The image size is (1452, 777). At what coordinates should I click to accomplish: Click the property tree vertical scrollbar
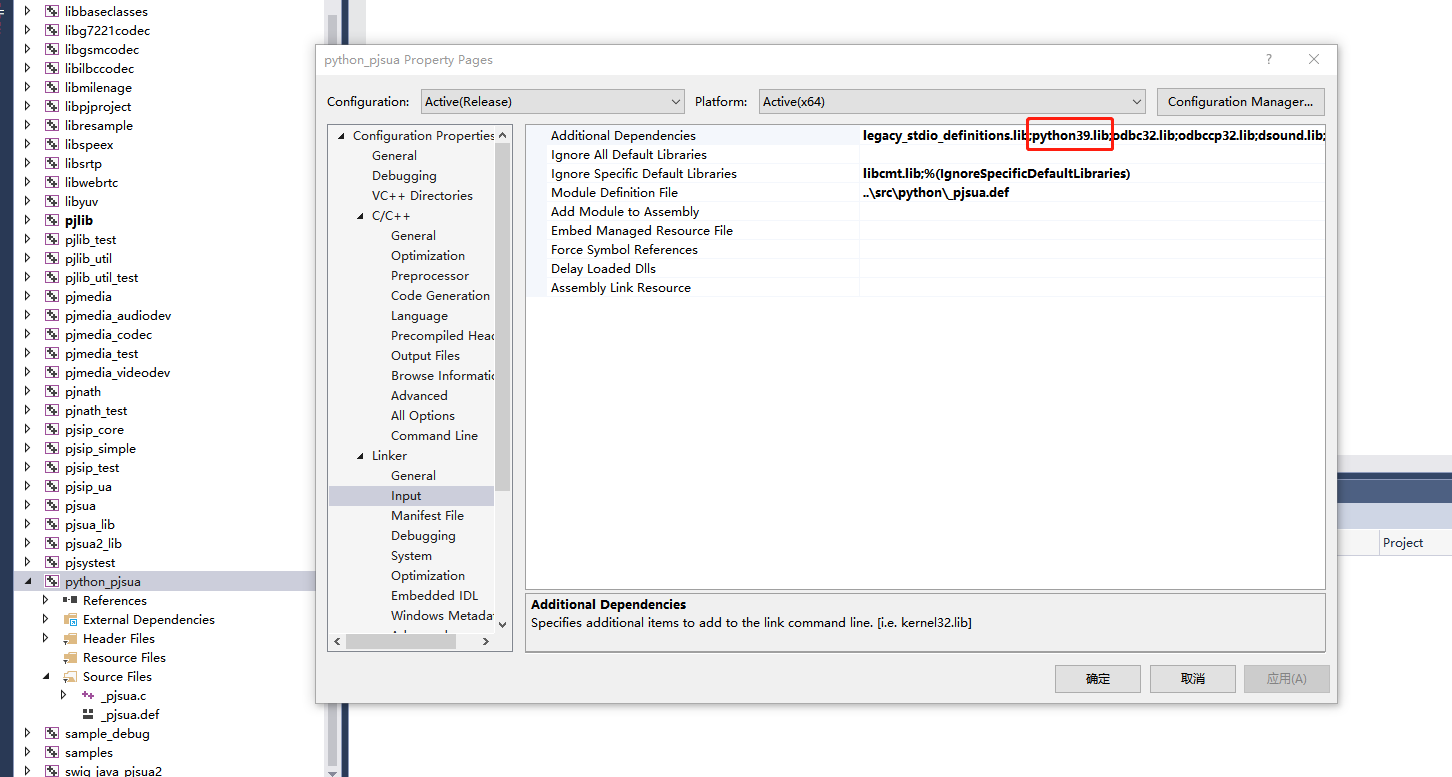pos(503,315)
